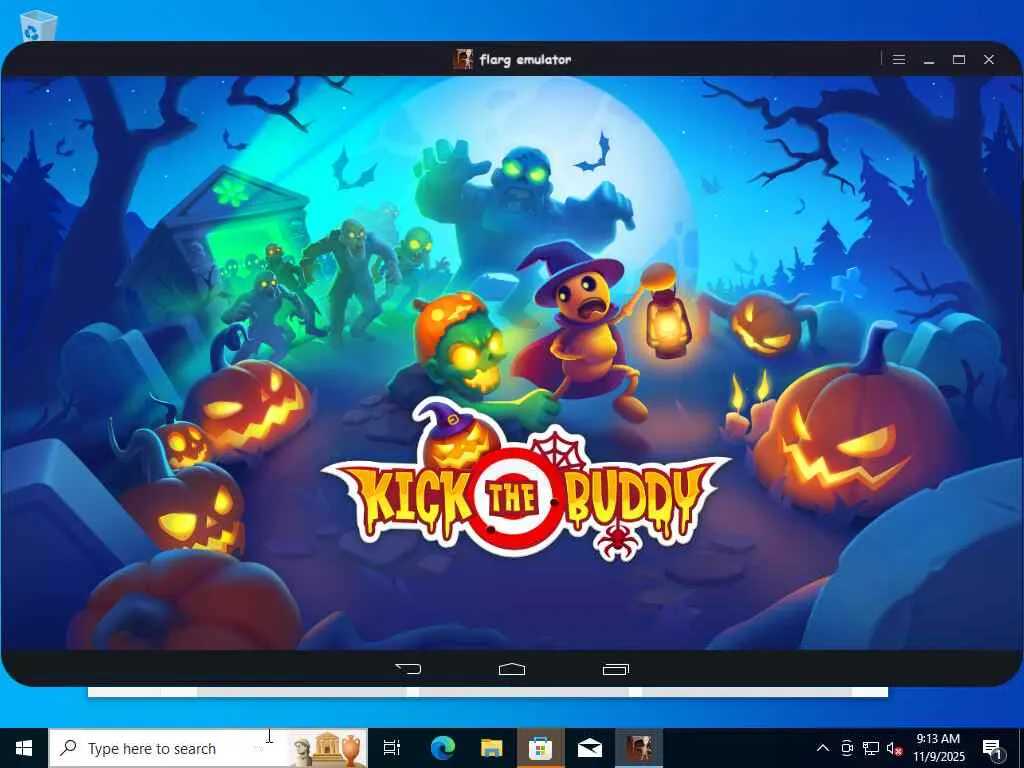1024x768 pixels.
Task: Click the flarg emulator title icon
Action: tap(463, 59)
